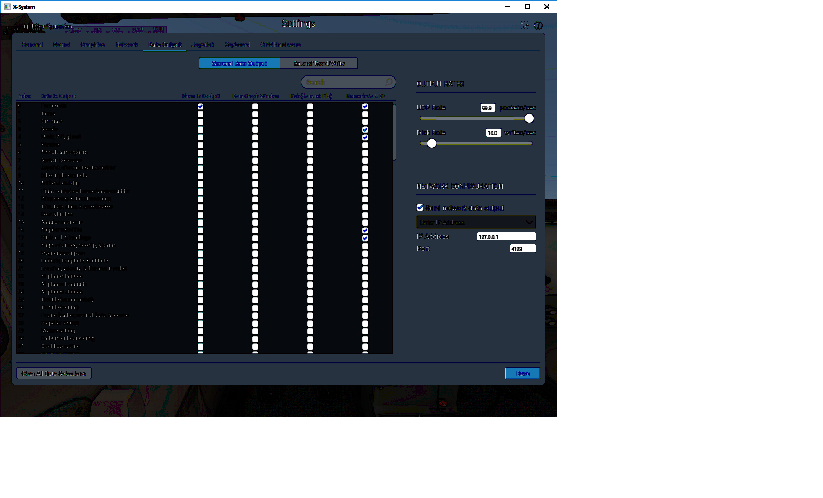Open the help question mark icon

[538, 25]
